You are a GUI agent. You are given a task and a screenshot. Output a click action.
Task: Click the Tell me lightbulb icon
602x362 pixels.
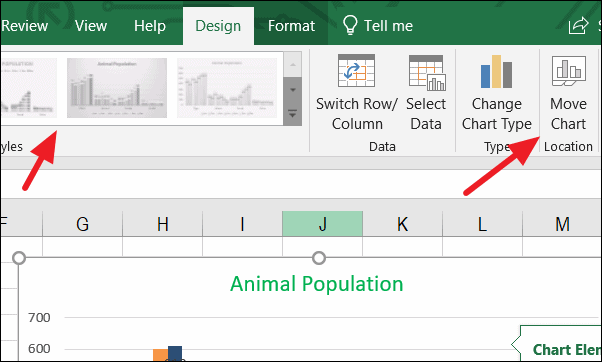(350, 25)
